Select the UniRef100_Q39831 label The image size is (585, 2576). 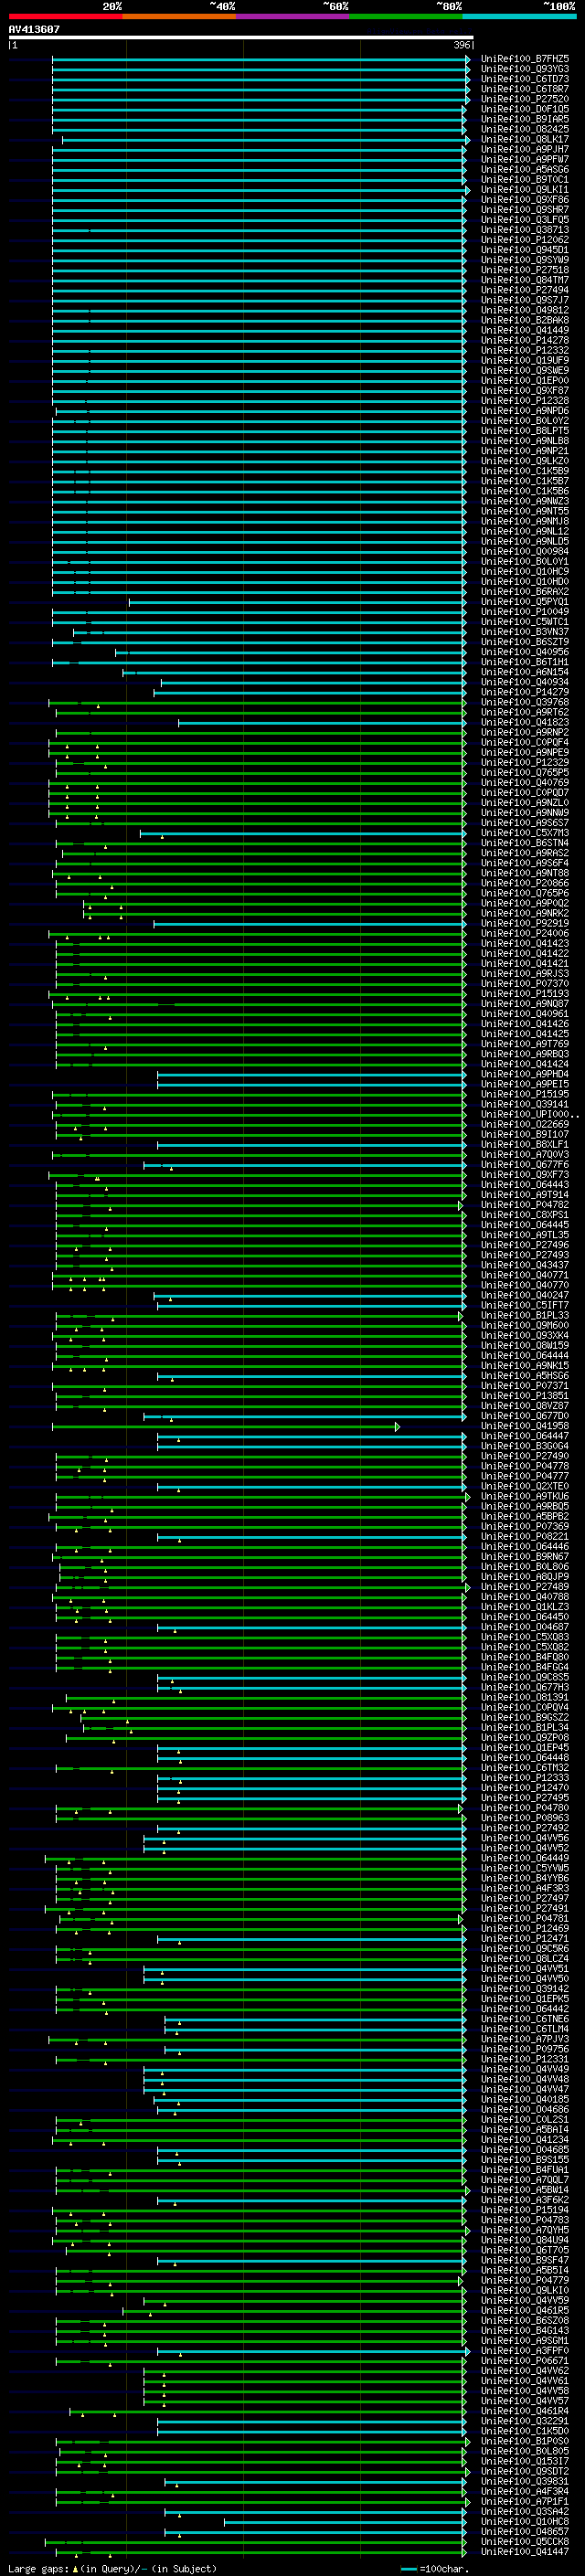(525, 2481)
